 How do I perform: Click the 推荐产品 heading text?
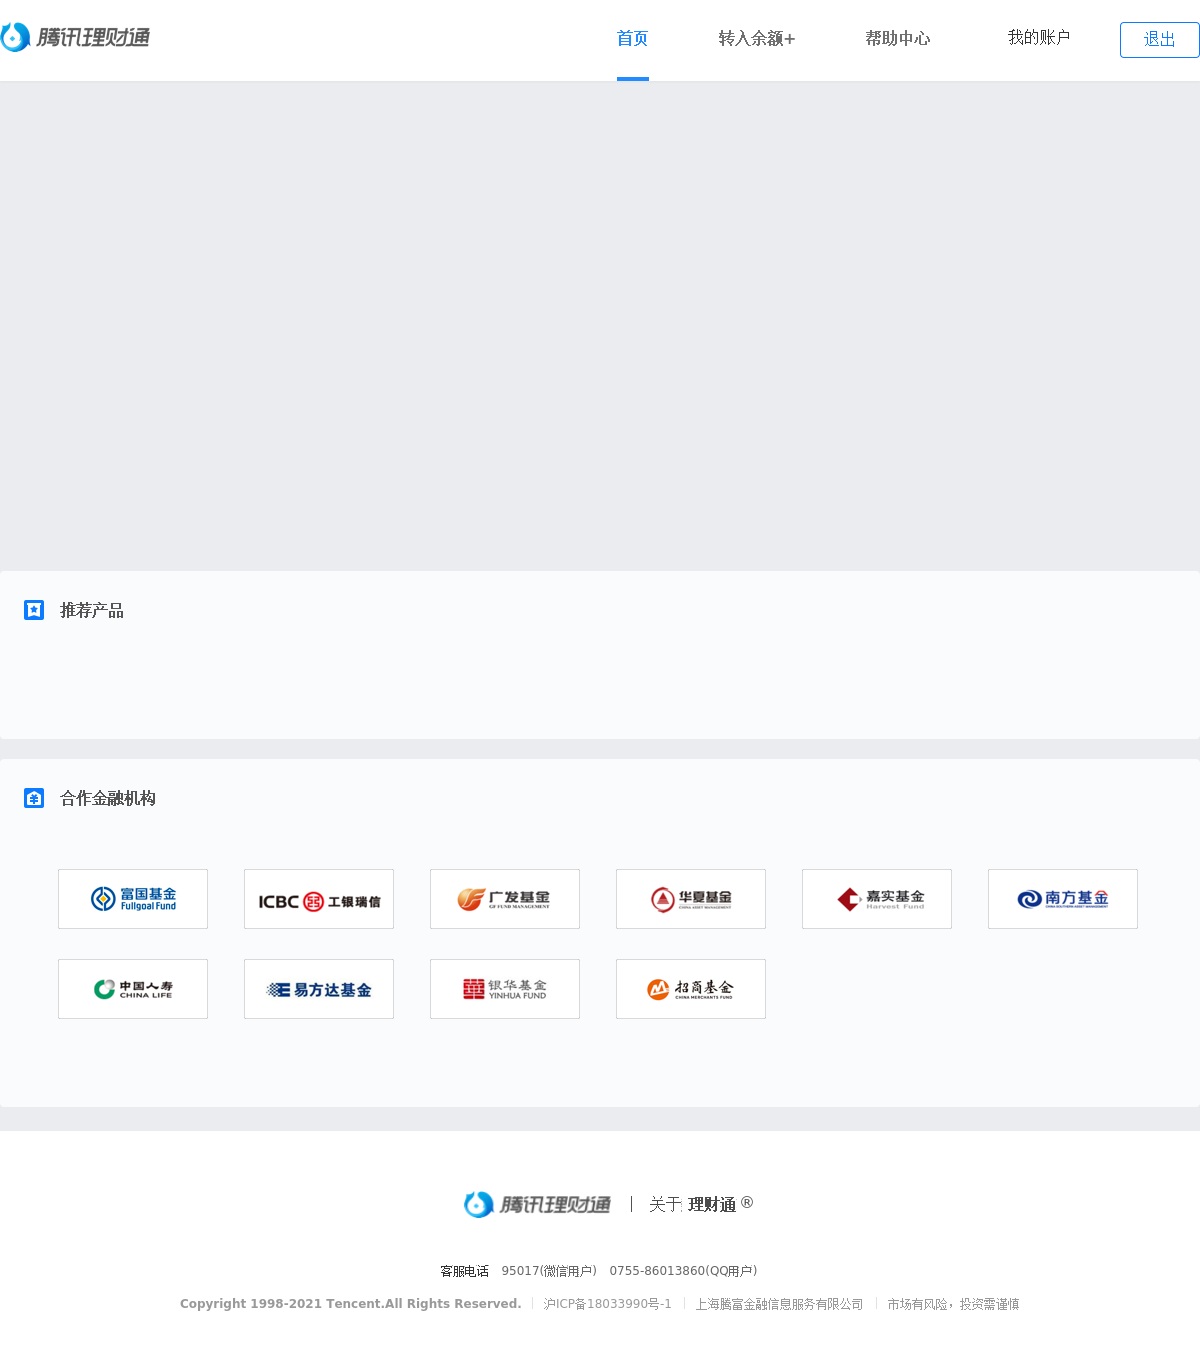[92, 610]
